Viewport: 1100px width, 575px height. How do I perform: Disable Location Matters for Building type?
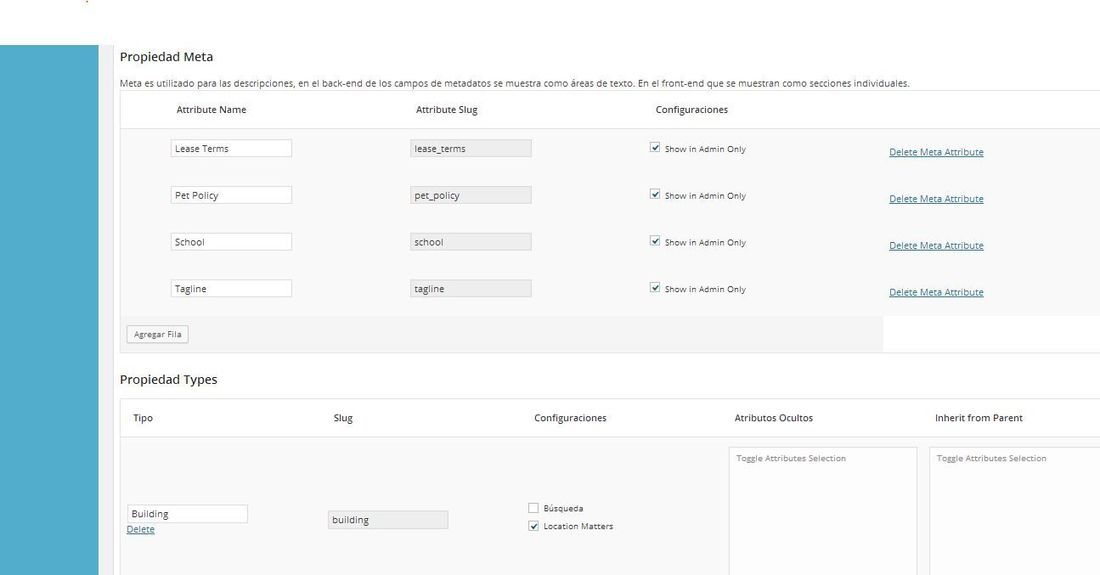coord(533,526)
